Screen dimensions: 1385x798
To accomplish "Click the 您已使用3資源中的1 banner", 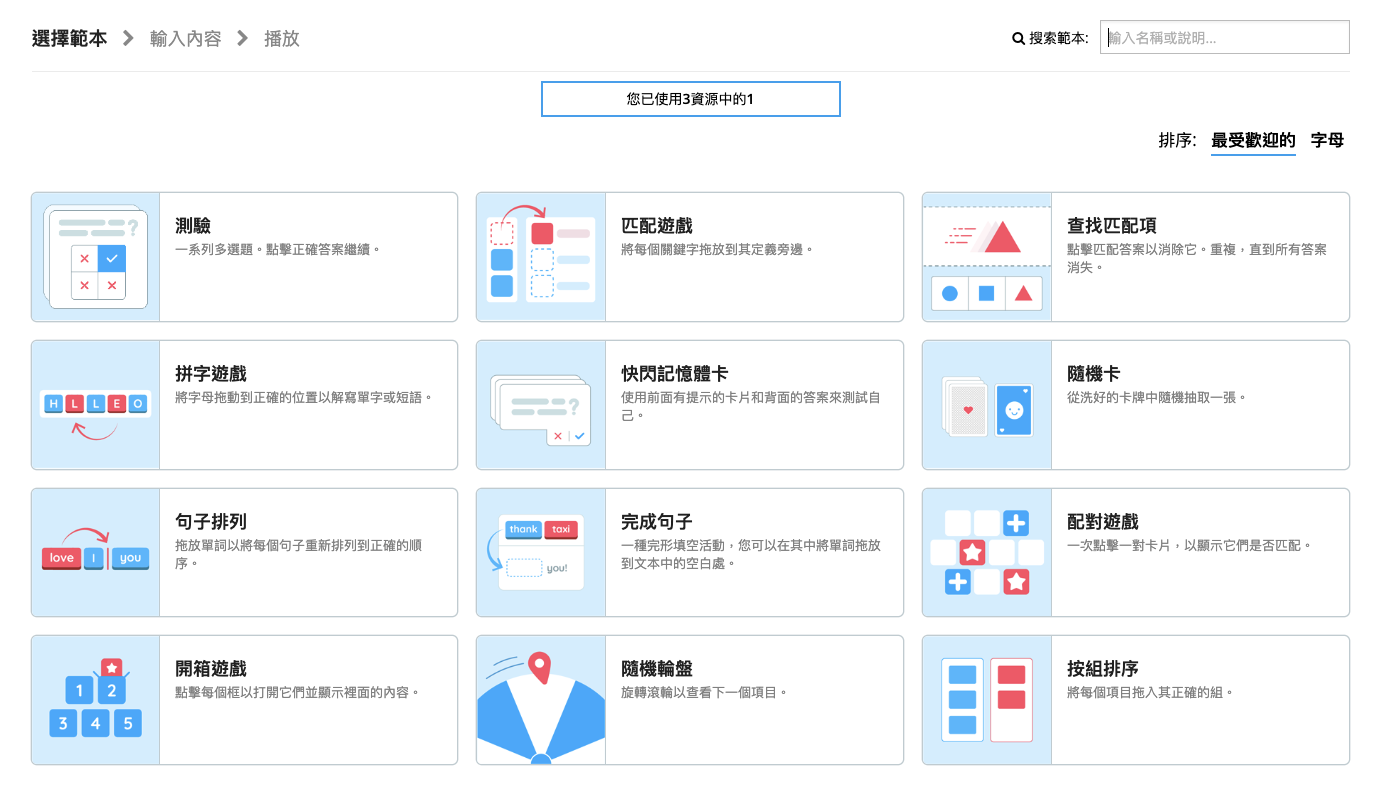I will [x=690, y=99].
